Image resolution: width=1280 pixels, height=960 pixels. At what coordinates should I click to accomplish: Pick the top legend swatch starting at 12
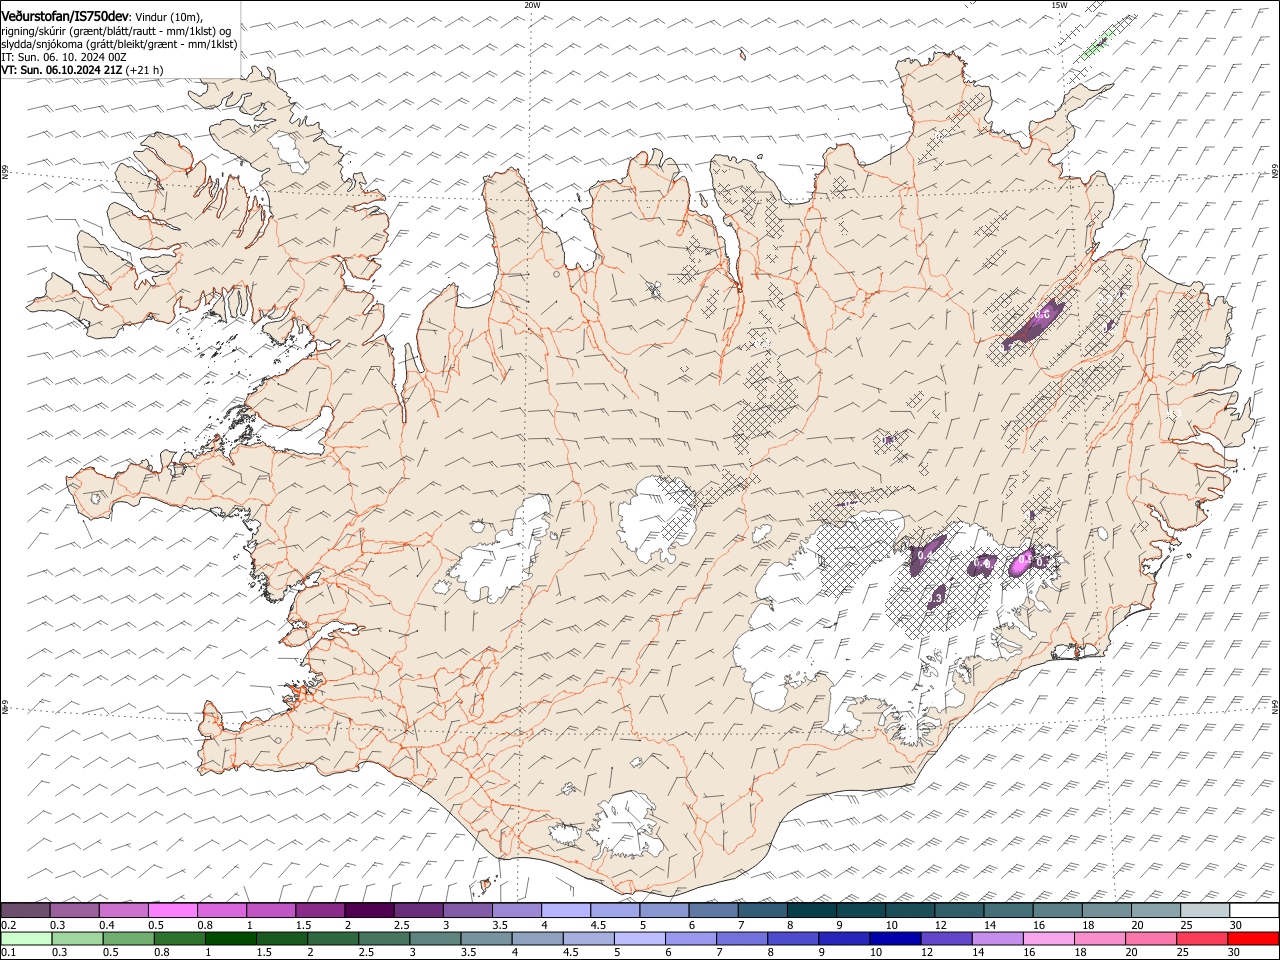959,910
